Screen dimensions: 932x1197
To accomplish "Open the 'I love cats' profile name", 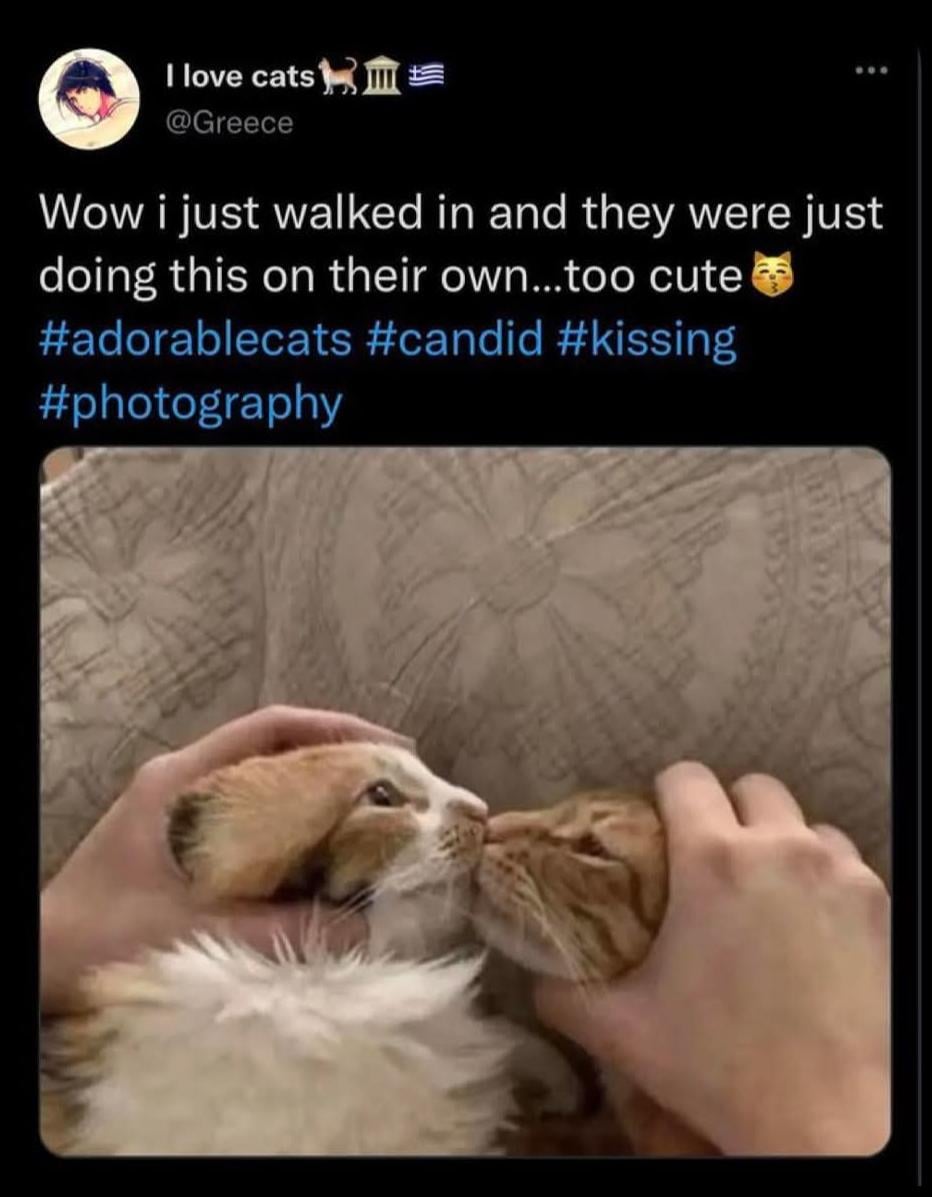I will click(x=240, y=76).
